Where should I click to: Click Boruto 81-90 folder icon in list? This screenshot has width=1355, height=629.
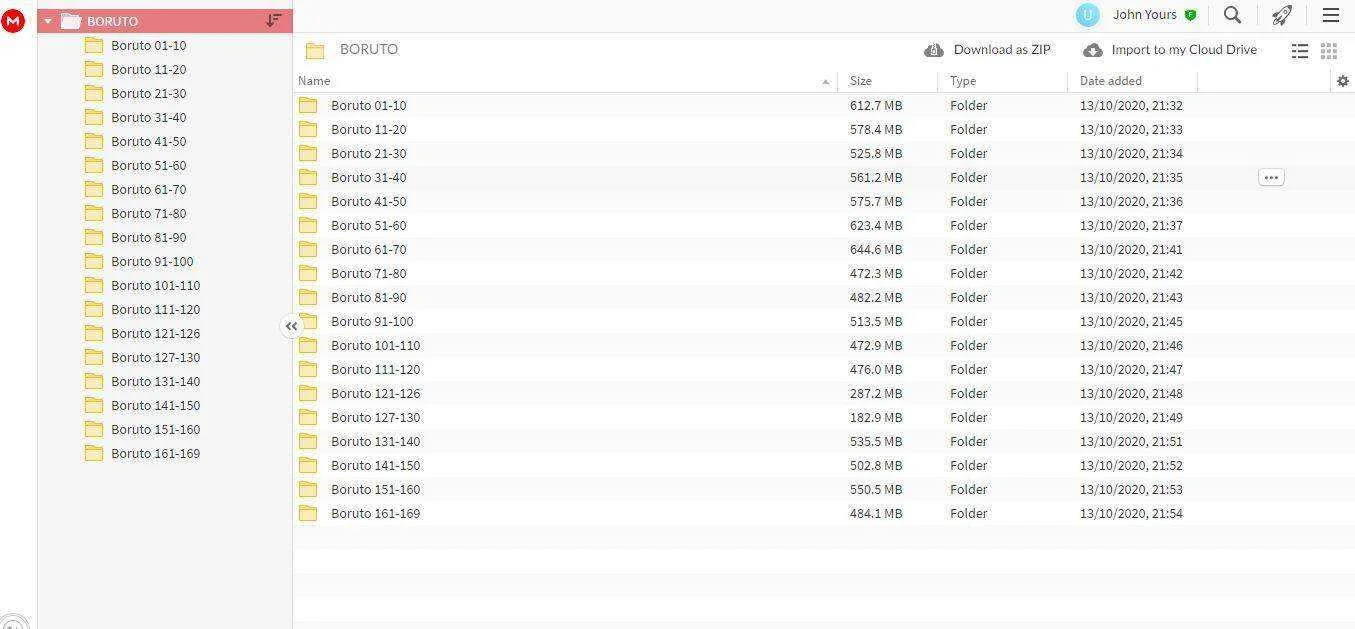(x=308, y=297)
